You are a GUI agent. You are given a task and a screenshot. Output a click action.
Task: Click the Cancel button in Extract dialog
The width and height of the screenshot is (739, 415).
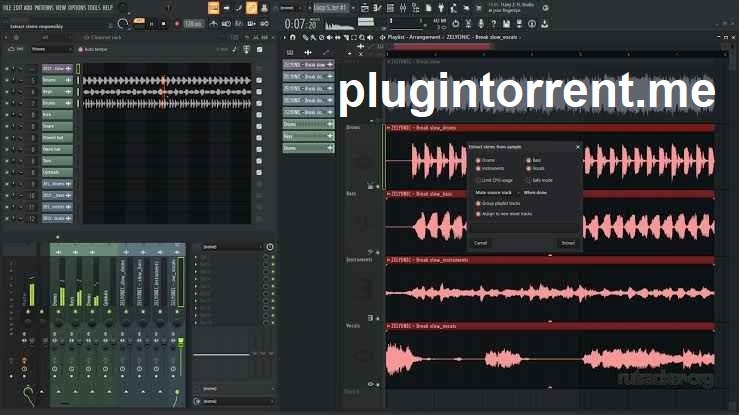click(480, 243)
